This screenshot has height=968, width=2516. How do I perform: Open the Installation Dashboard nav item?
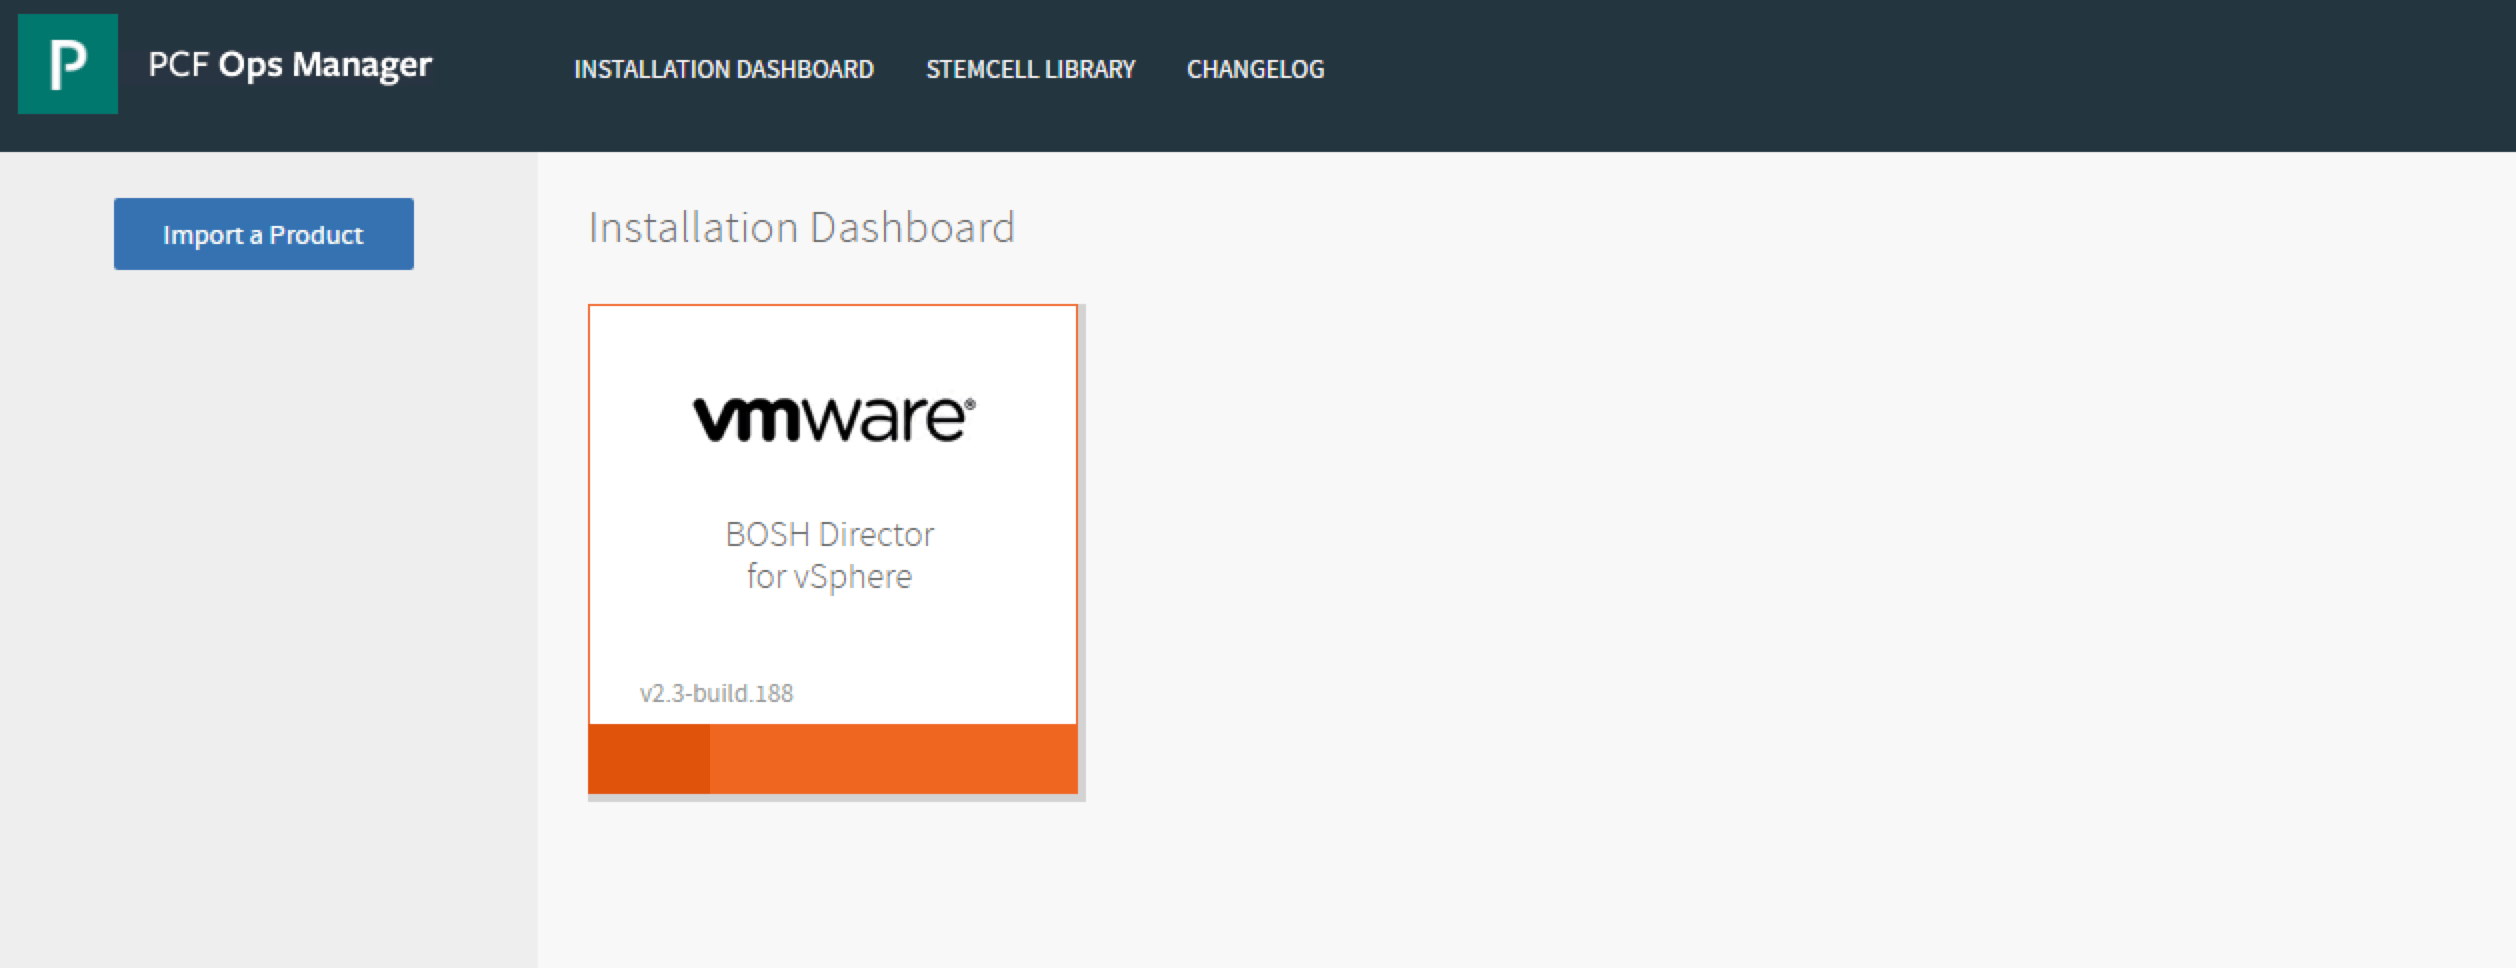click(x=723, y=69)
